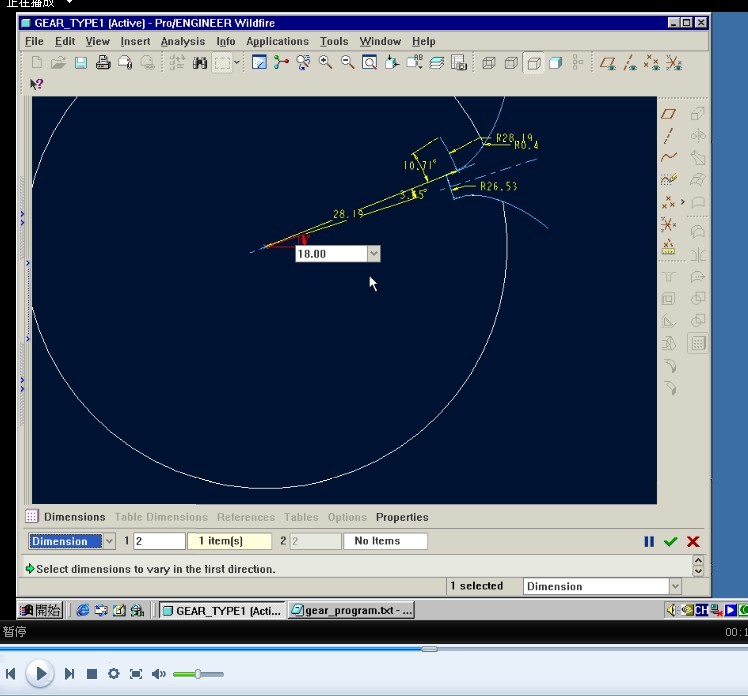The image size is (748, 696).
Task: Click the Sketch tool in right toolbar
Action: point(668,179)
